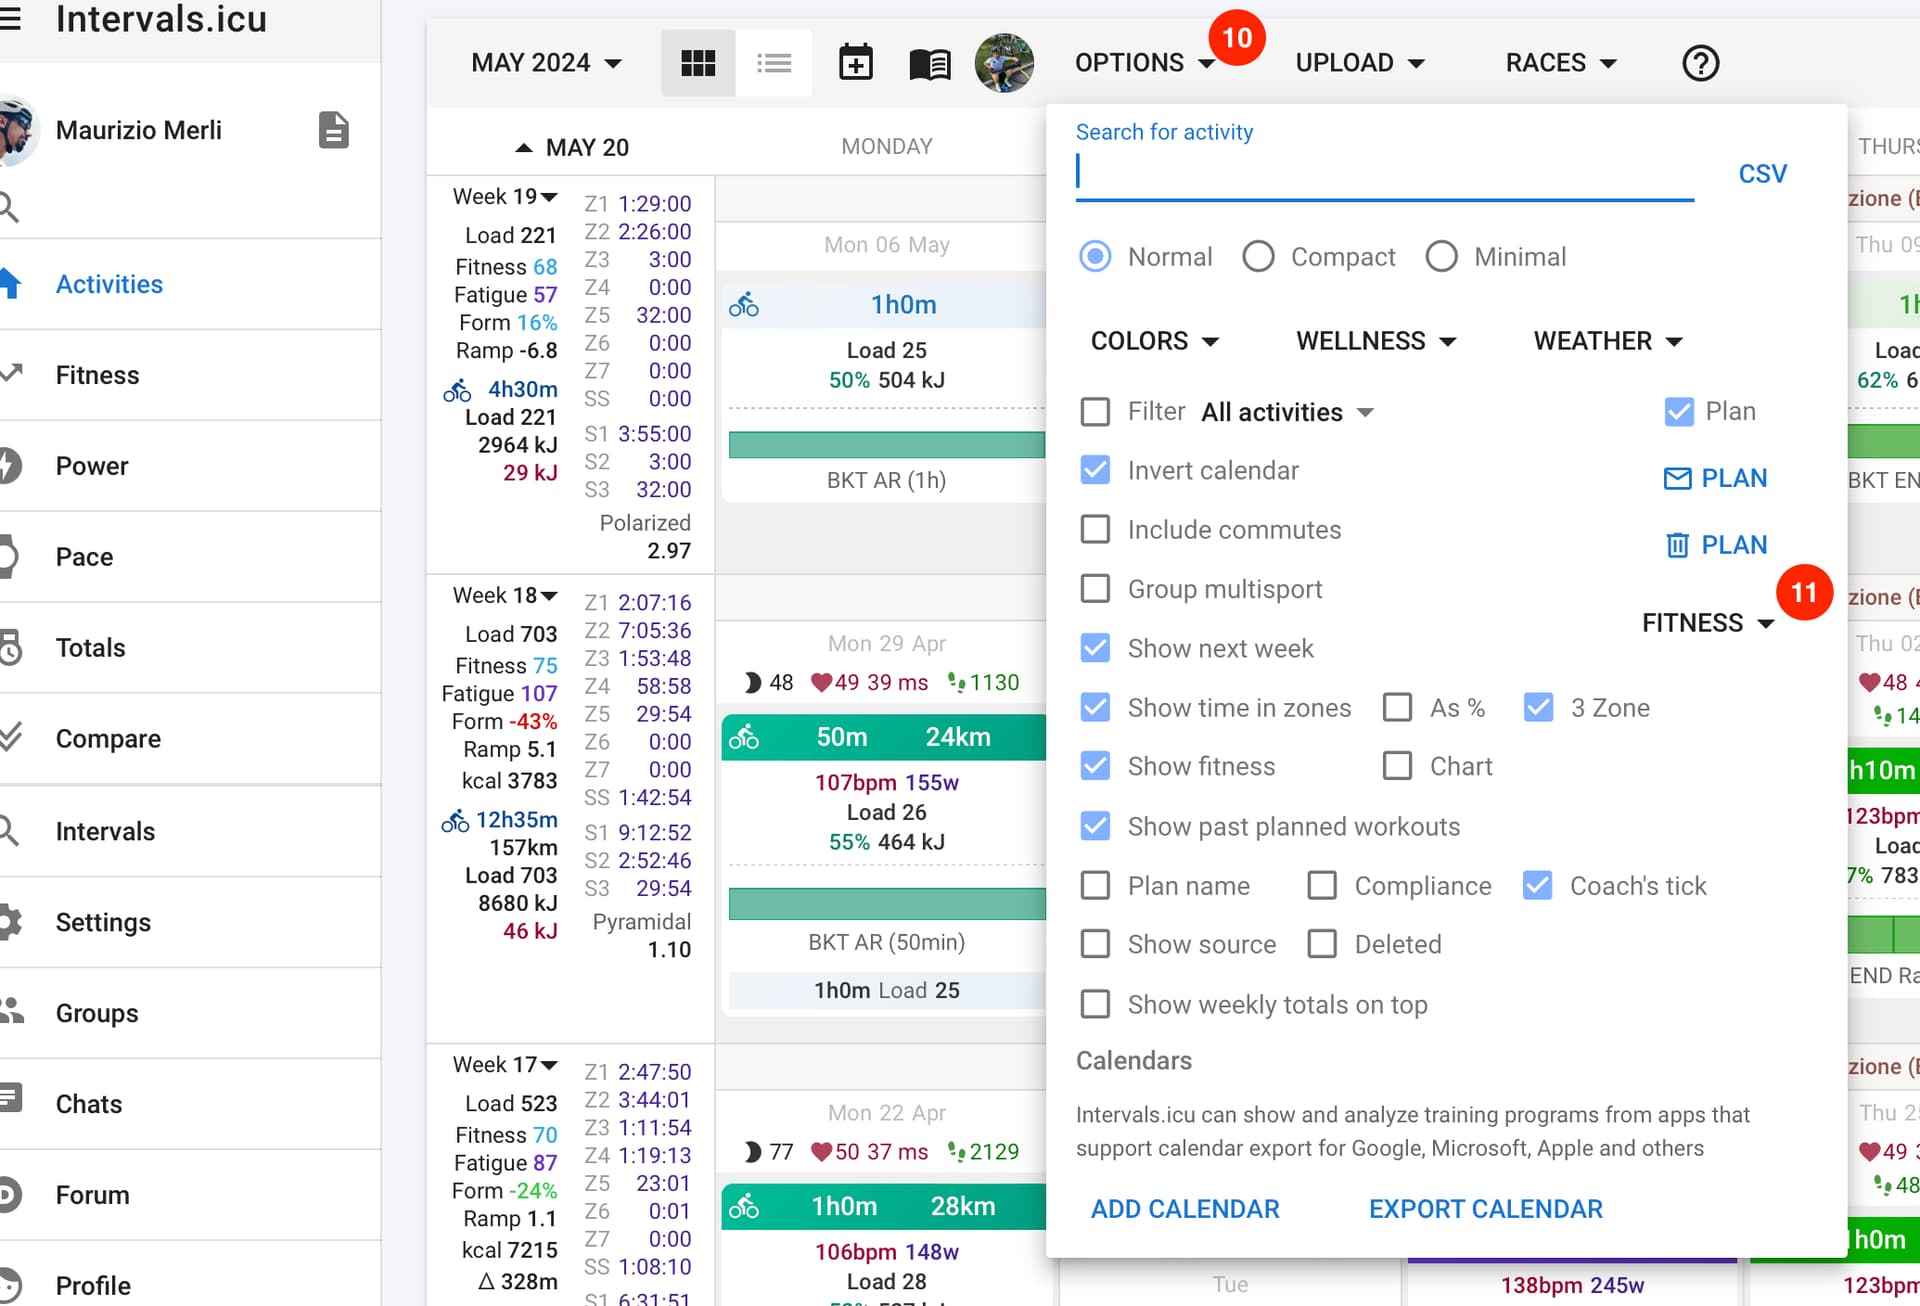Open the UPLOAD dropdown menu
Image resolution: width=1920 pixels, height=1306 pixels.
click(1359, 63)
